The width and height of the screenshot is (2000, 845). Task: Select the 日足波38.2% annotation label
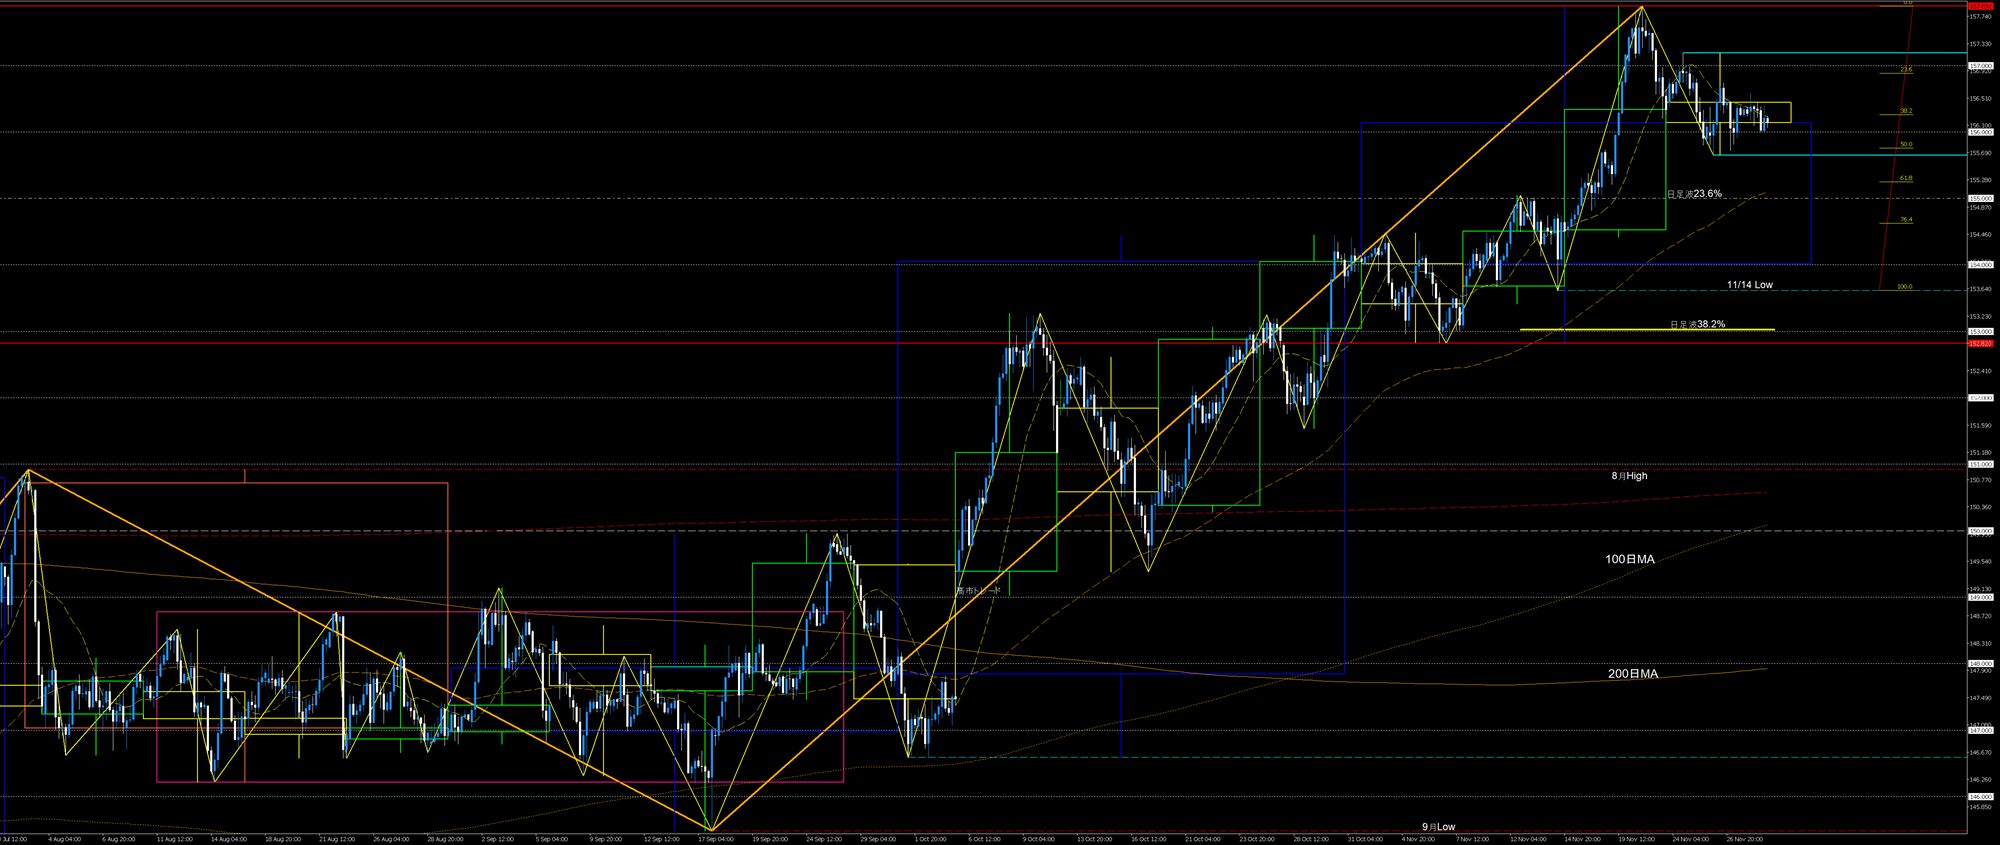tap(1697, 324)
